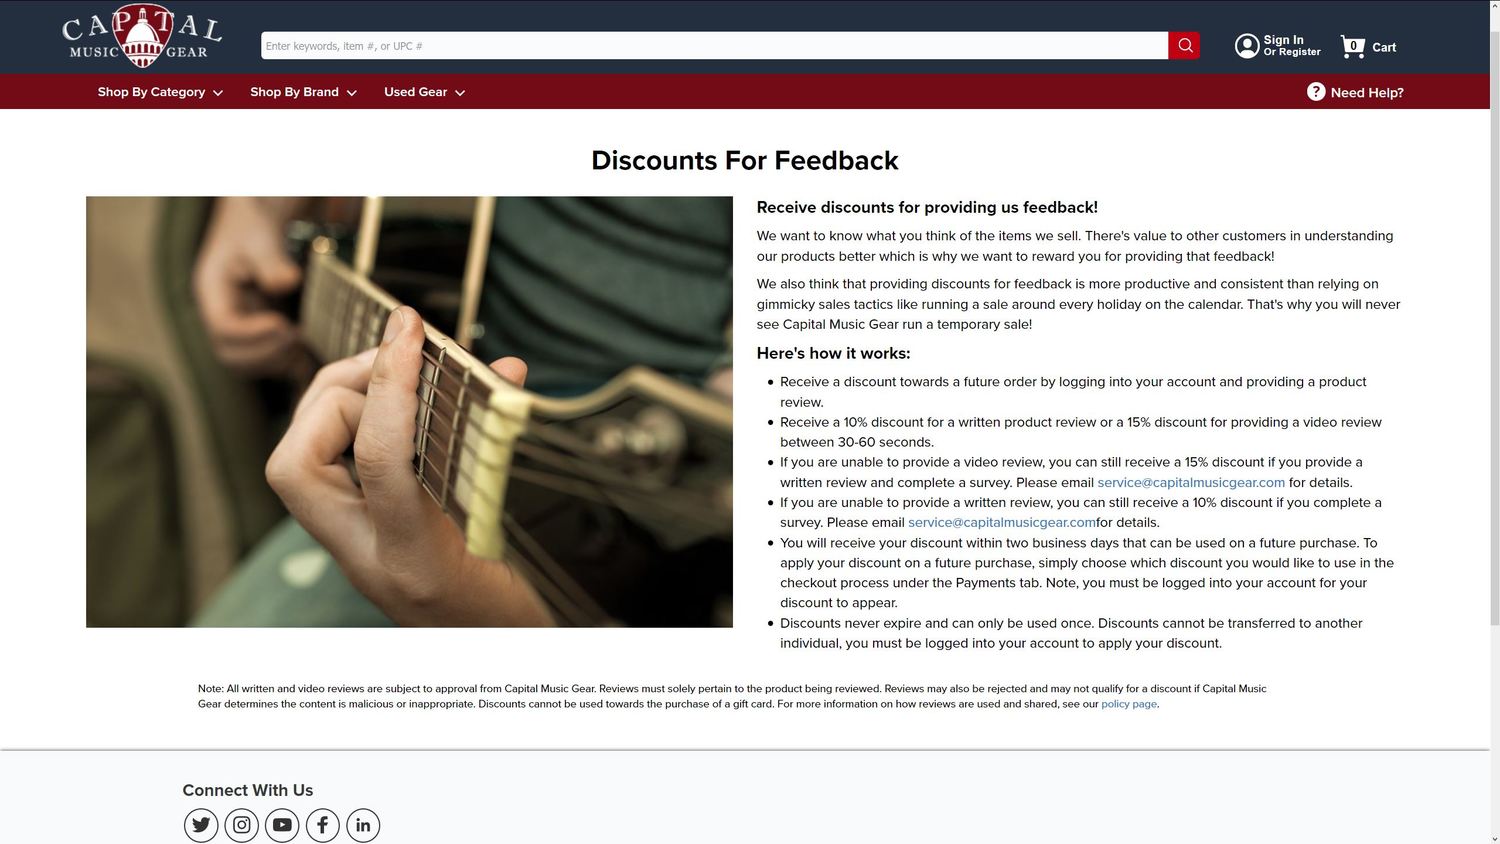Open the LinkedIn social icon
This screenshot has height=844, width=1500.
(363, 825)
